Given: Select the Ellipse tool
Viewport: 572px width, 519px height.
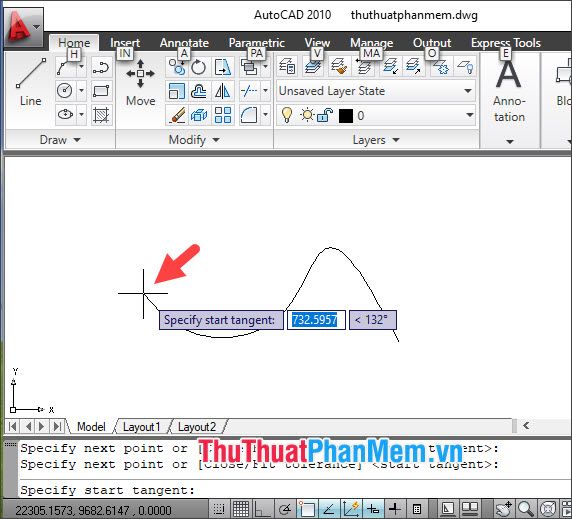Looking at the screenshot, I should click(65, 115).
